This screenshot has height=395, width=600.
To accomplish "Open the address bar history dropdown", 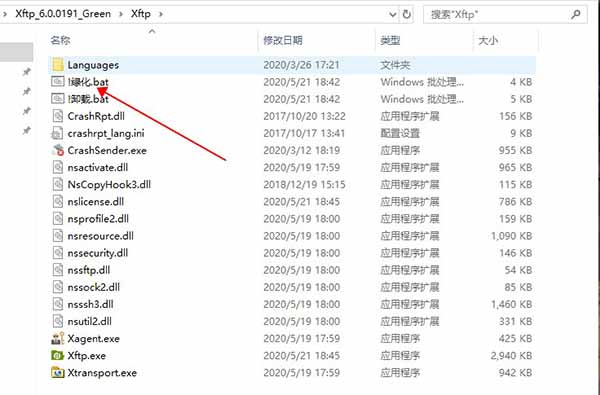I will (x=393, y=15).
